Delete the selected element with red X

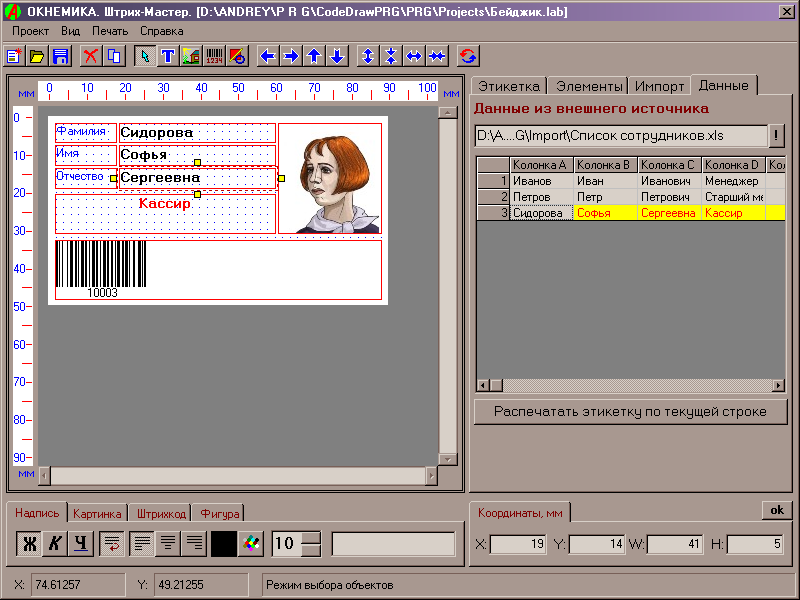click(x=91, y=56)
